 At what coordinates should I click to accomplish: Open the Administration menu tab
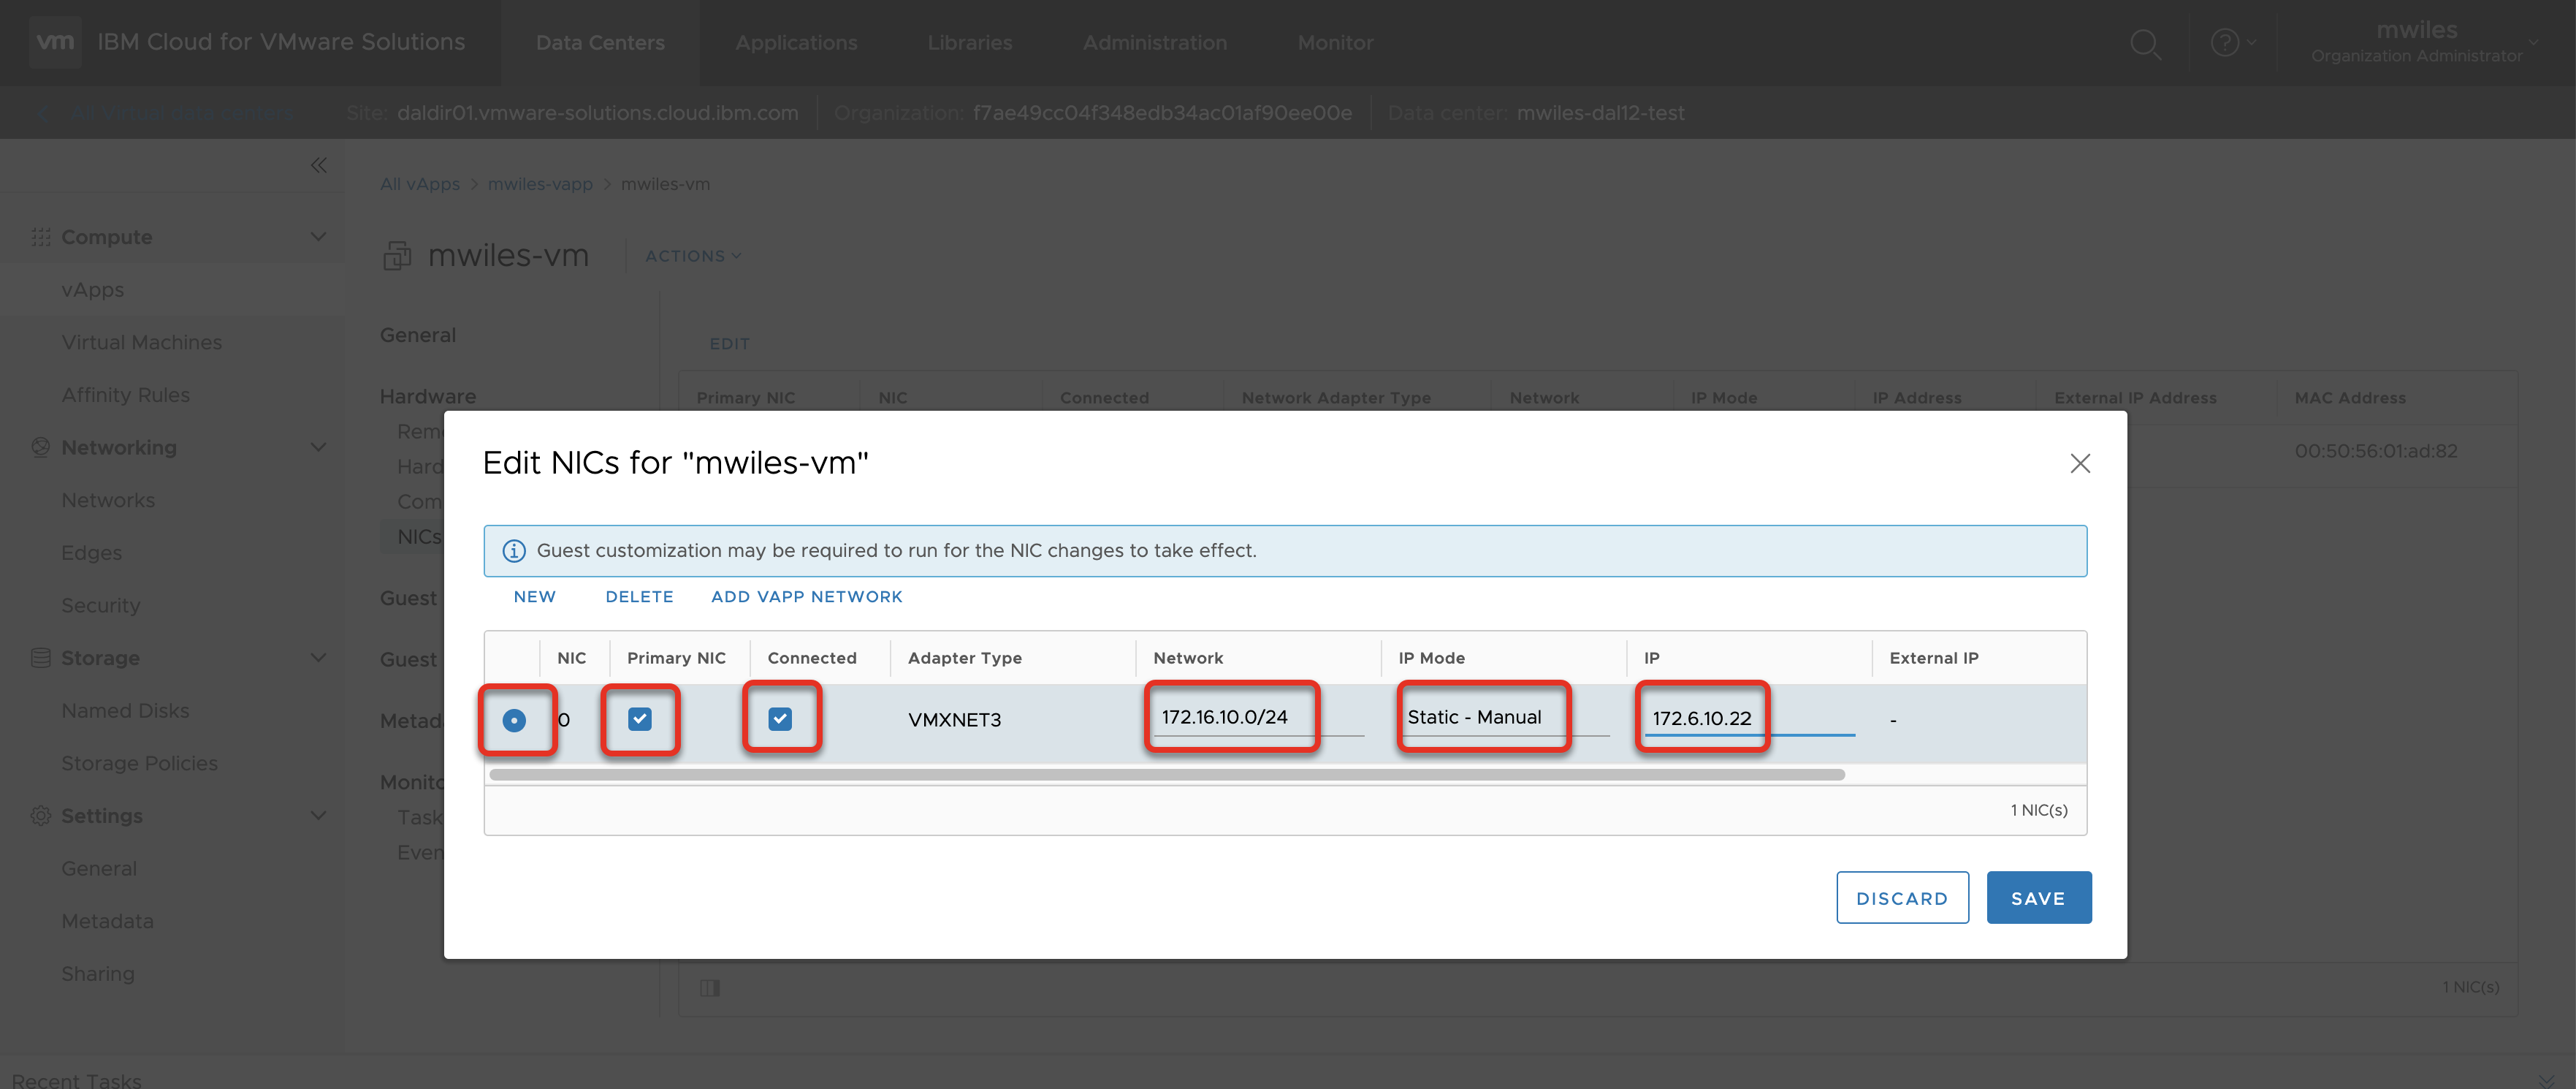[1154, 43]
